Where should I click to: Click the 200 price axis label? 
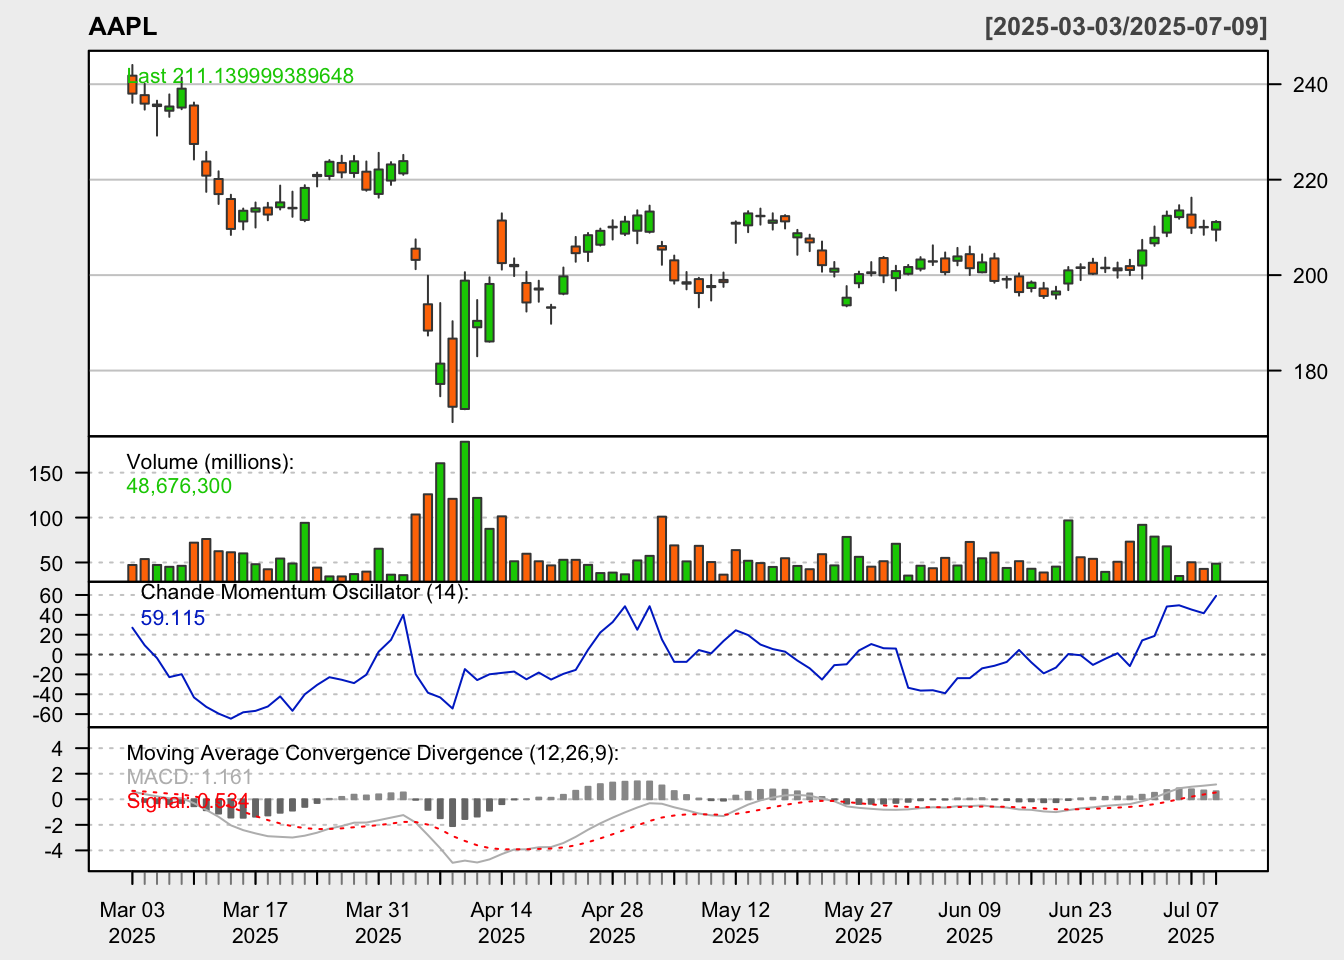1310,276
